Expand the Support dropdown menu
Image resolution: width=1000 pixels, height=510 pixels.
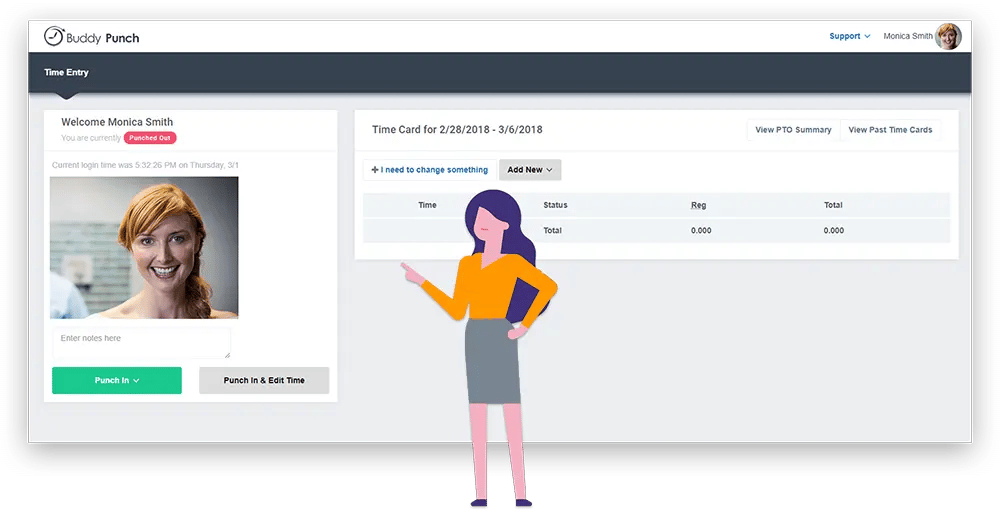[x=849, y=36]
